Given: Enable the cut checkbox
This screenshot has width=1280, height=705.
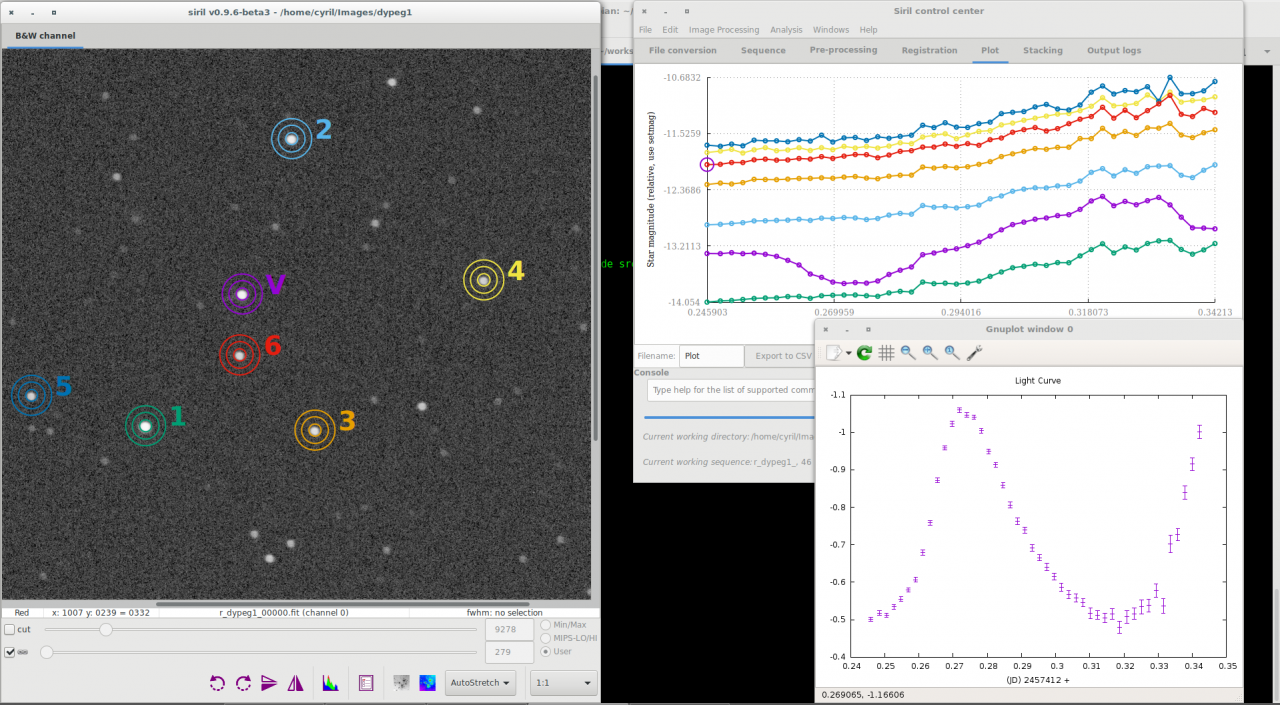Looking at the screenshot, I should tap(10, 630).
